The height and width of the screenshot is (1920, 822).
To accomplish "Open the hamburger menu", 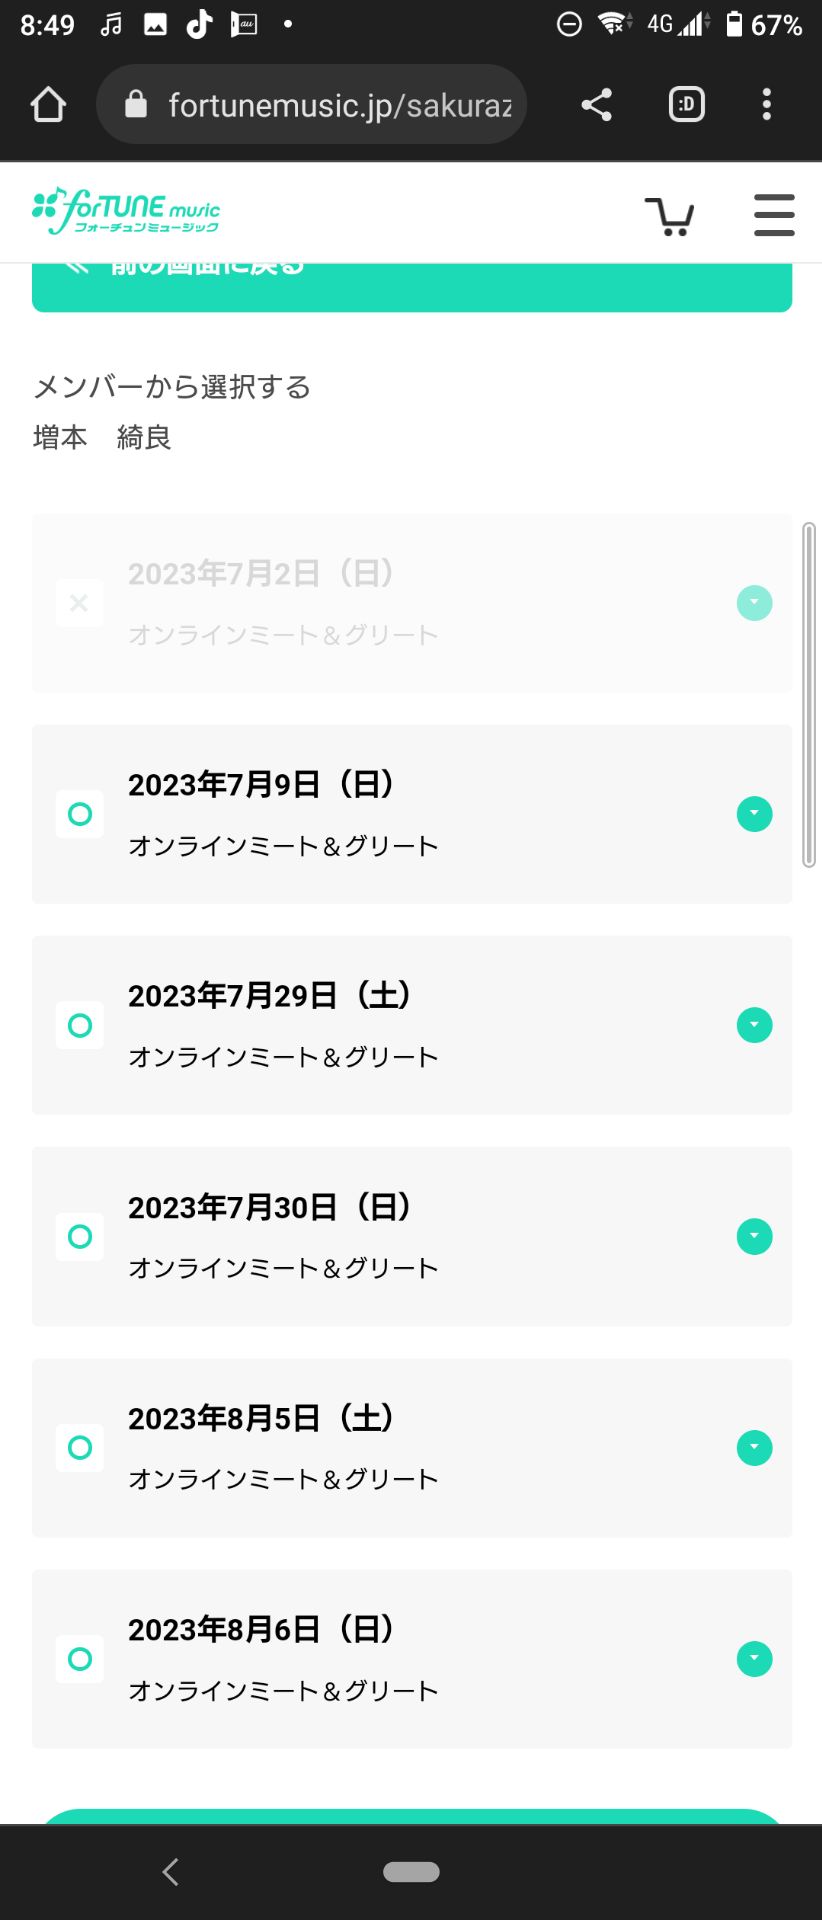I will coord(773,215).
